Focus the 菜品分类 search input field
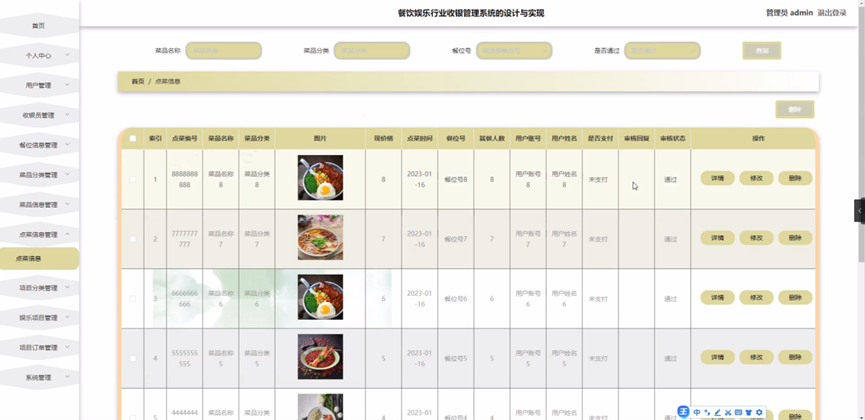This screenshot has height=420, width=865. click(x=372, y=51)
